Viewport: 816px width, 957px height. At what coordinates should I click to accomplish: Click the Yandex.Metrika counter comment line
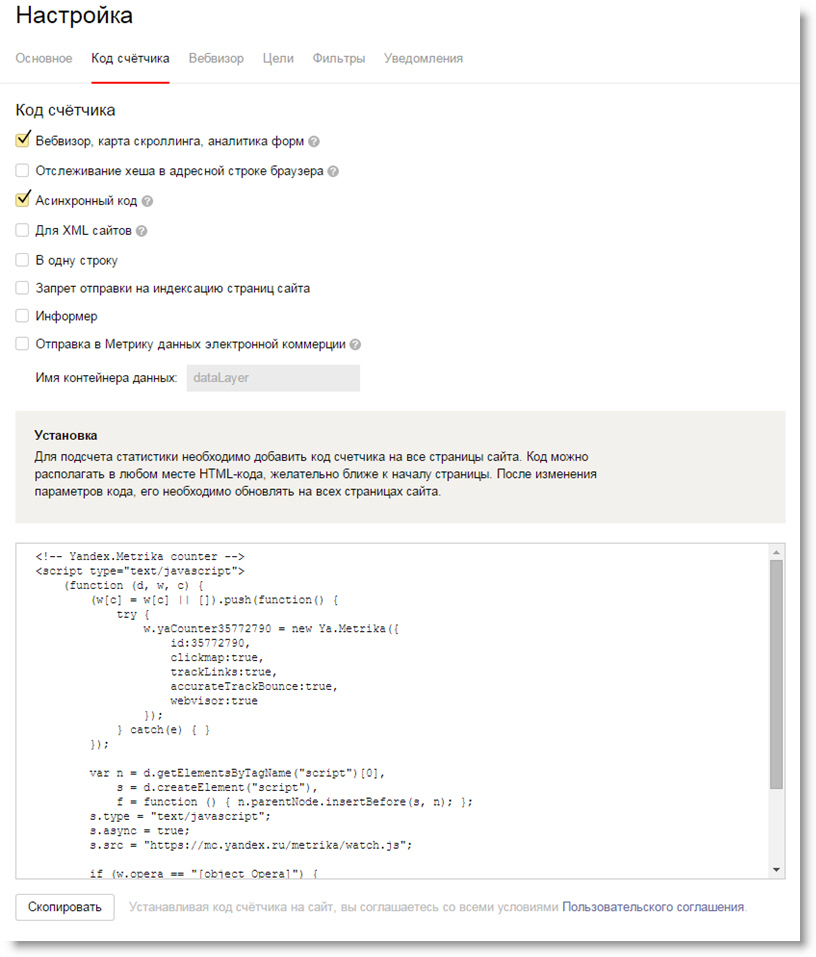140,557
